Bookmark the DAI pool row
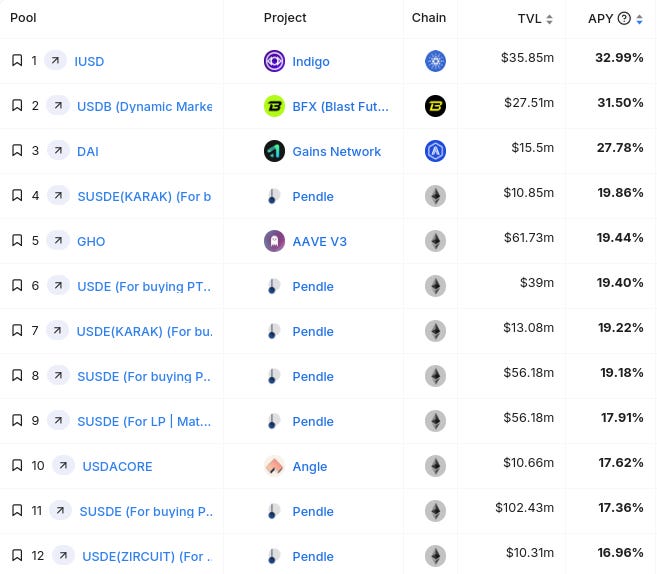657x574 pixels. point(17,150)
